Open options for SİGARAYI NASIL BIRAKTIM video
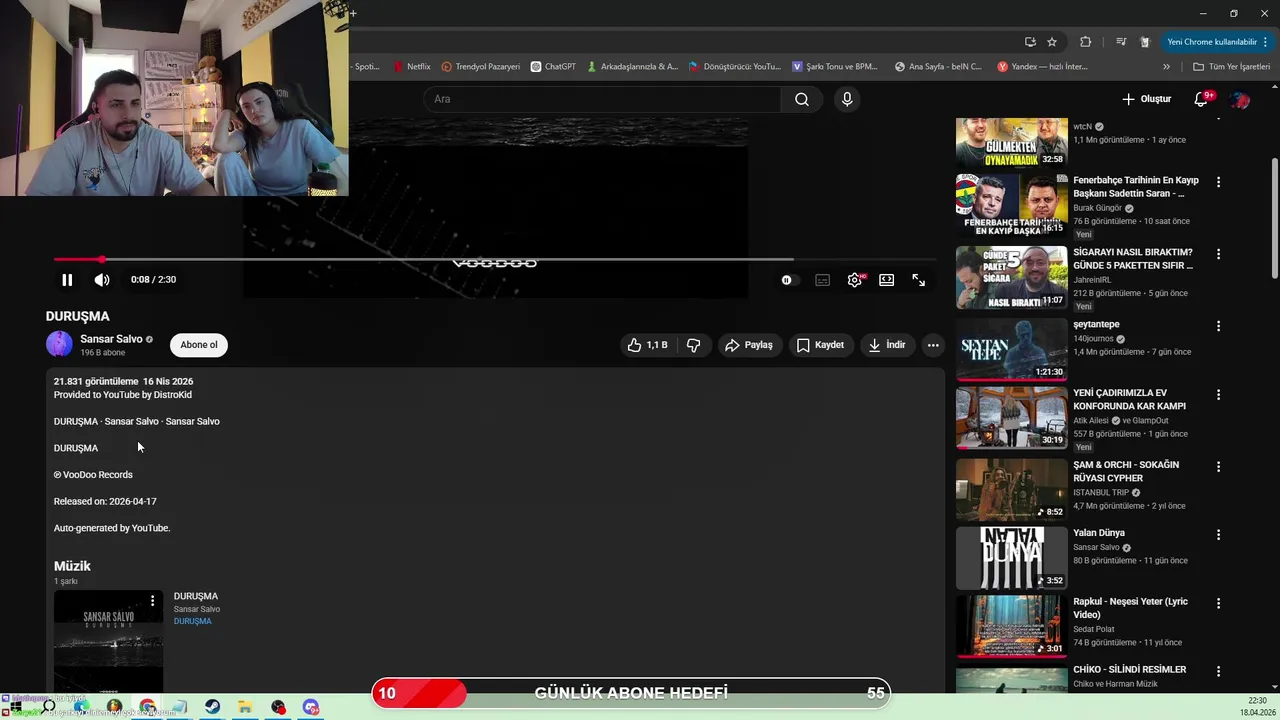This screenshot has width=1280, height=720. pyautogui.click(x=1218, y=254)
